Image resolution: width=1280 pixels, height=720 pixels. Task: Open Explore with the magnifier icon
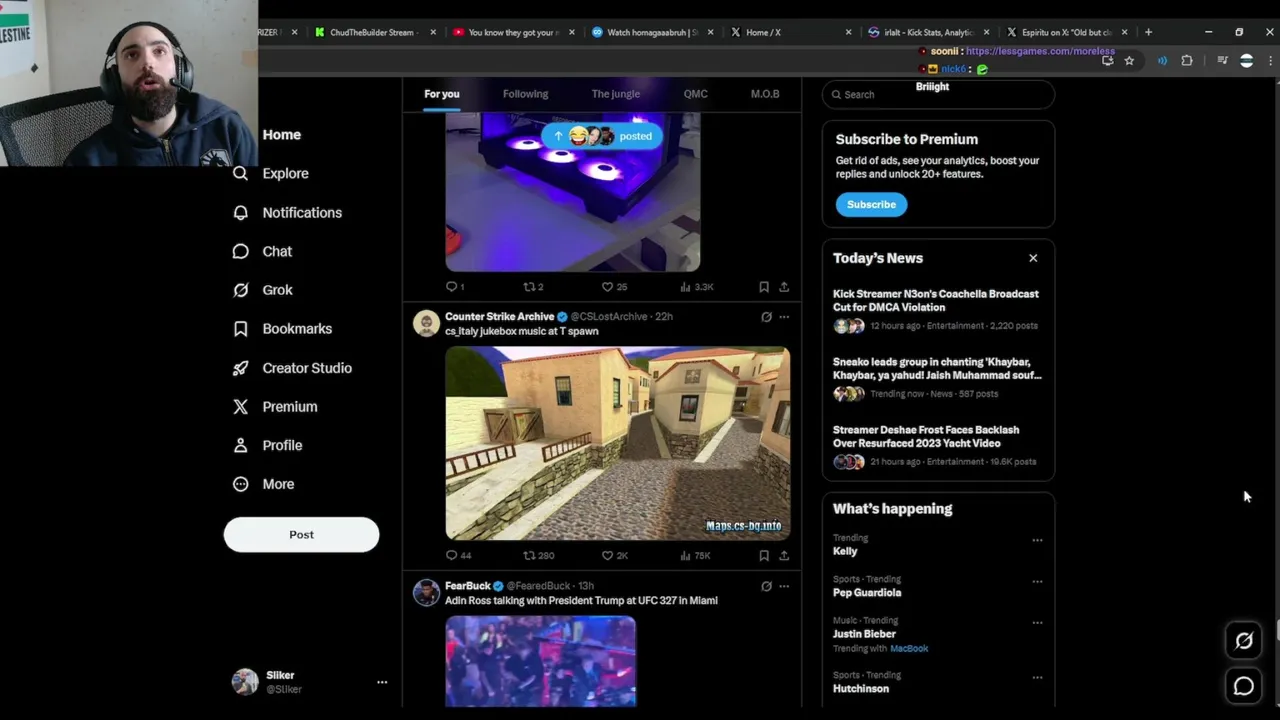[240, 173]
